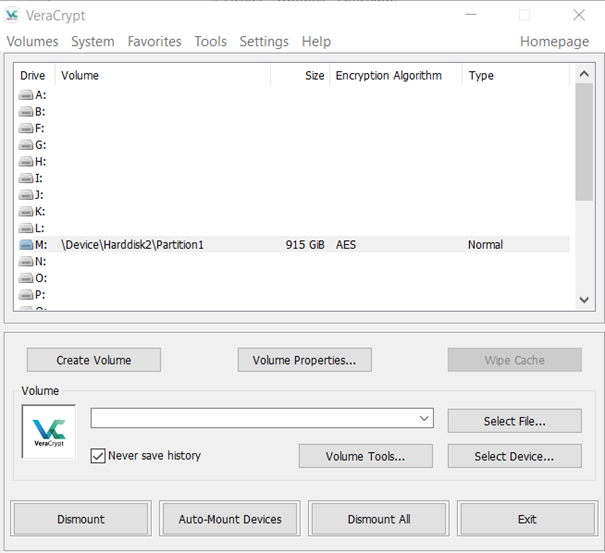Image resolution: width=605 pixels, height=553 pixels.
Task: Select the H: drive slot icon
Action: [x=26, y=162]
